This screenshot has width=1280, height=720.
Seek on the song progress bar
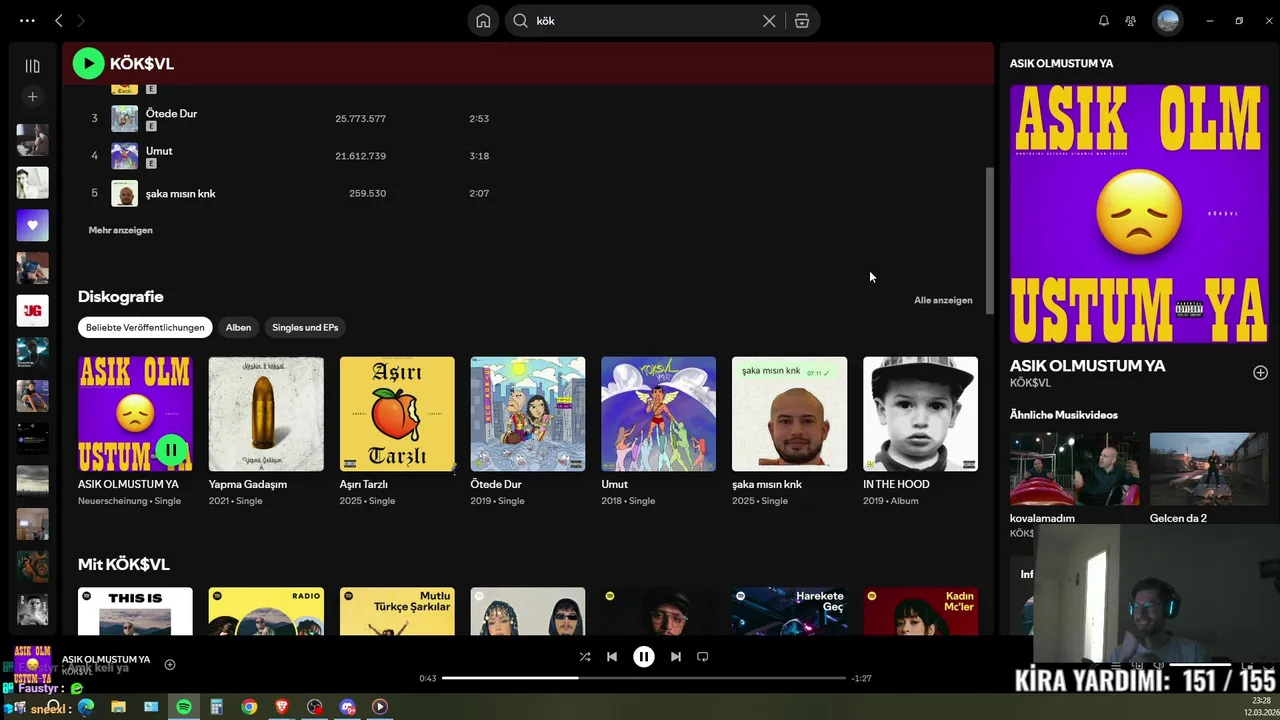(644, 678)
